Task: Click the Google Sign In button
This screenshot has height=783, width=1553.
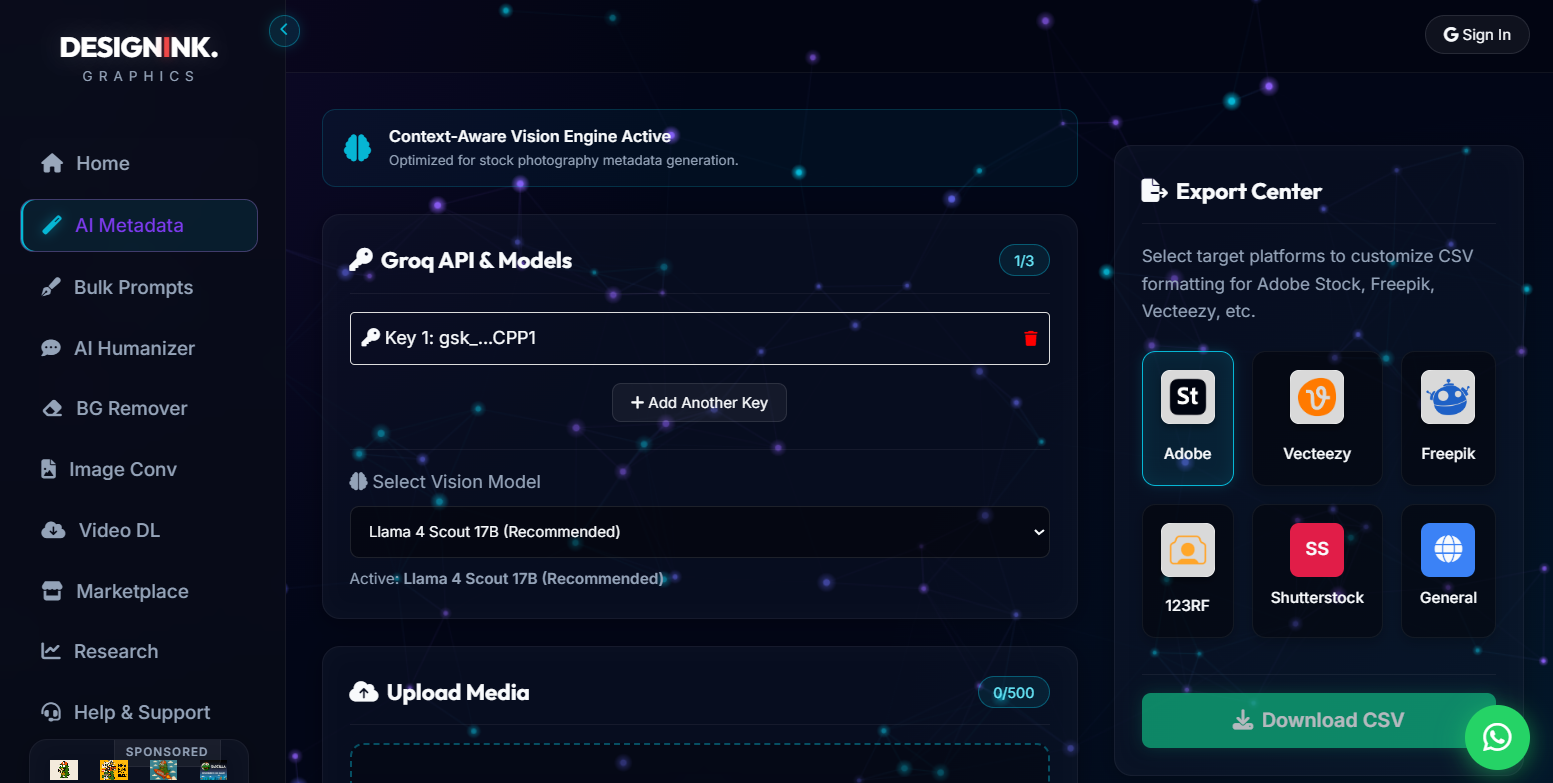Action: click(1477, 35)
